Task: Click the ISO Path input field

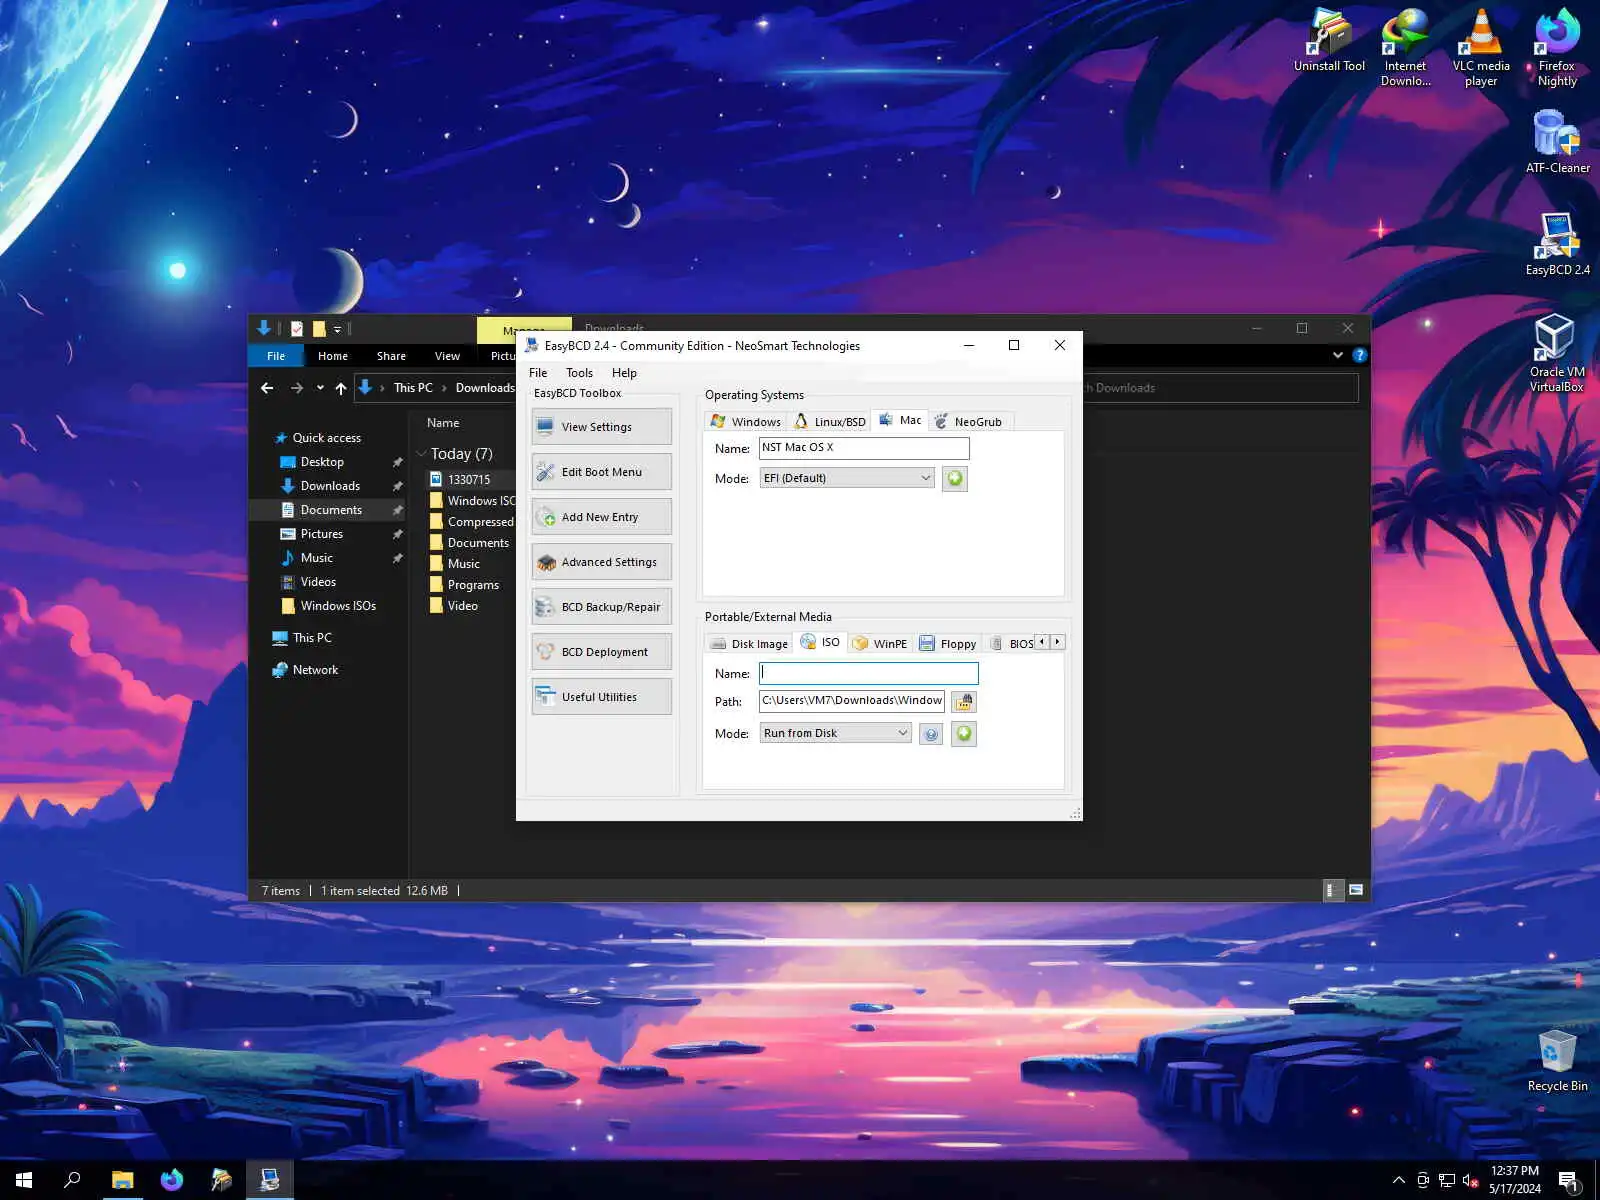Action: [852, 701]
